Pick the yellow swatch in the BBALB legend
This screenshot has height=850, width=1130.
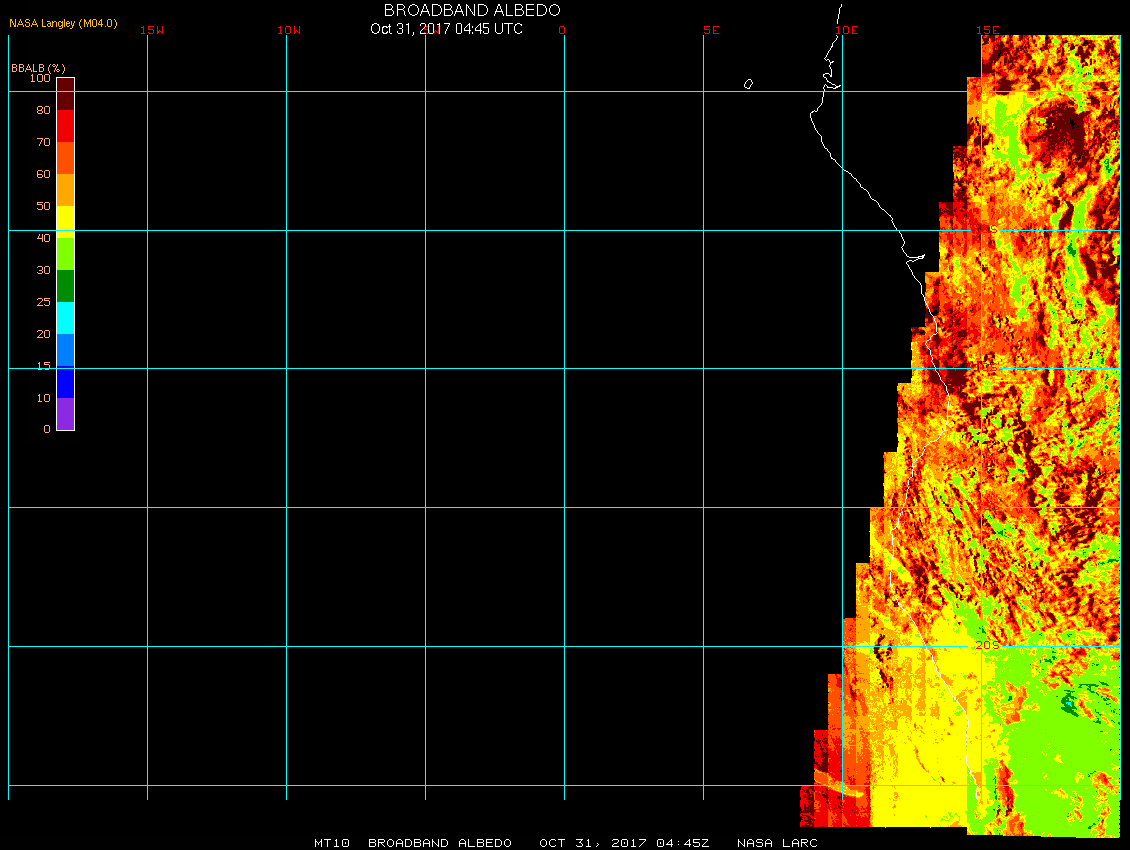[65, 220]
